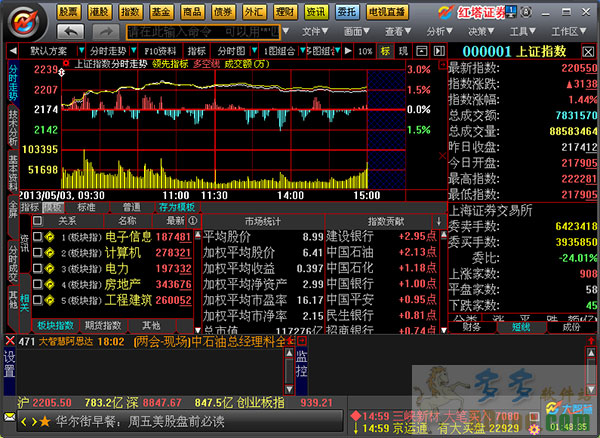
Task: Open the 决策 dropdown menu
Action: point(481,31)
